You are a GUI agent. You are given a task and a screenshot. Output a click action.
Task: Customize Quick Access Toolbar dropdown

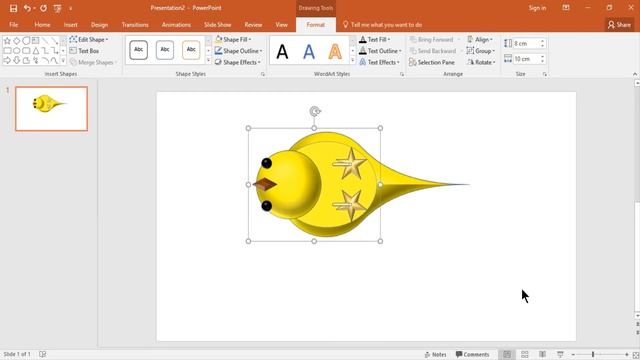click(x=70, y=8)
